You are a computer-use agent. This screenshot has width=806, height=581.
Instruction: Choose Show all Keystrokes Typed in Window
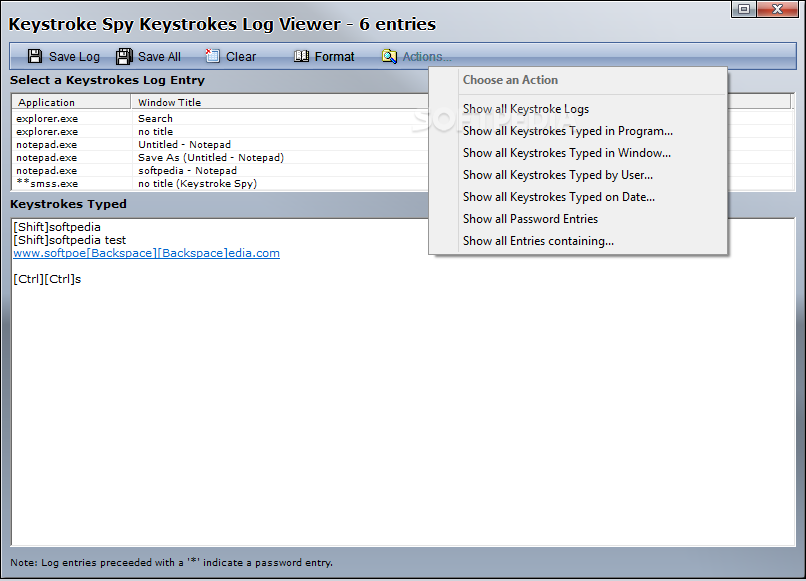point(566,153)
